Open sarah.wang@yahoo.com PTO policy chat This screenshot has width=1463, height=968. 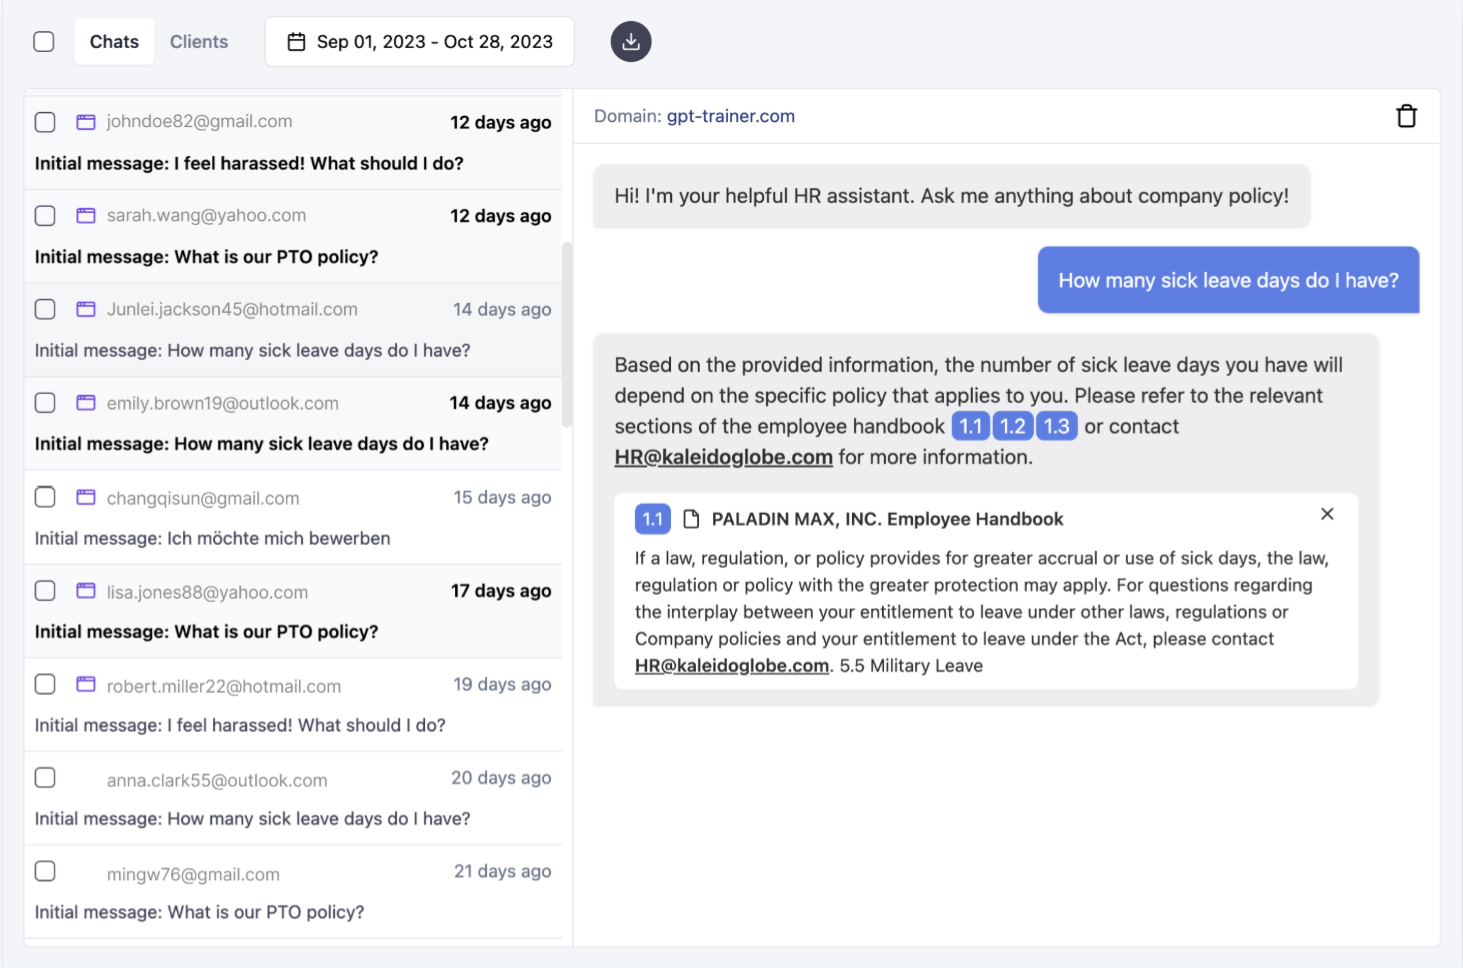click(x=293, y=237)
